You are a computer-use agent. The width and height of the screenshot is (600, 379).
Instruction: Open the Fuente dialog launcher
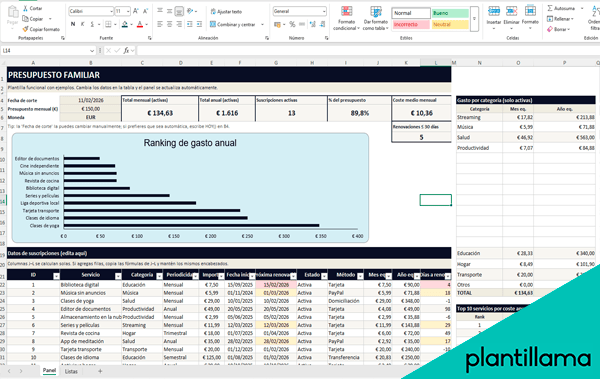tap(150, 38)
